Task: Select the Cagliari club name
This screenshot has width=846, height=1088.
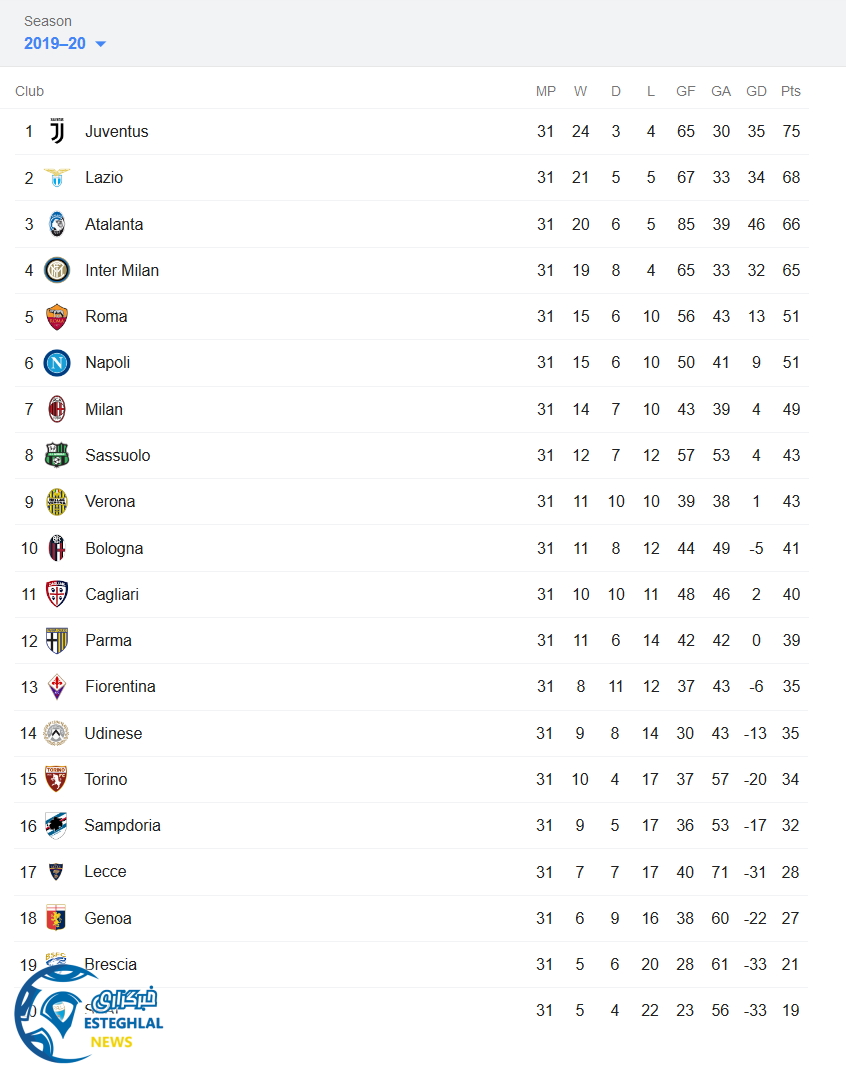Action: pyautogui.click(x=112, y=594)
